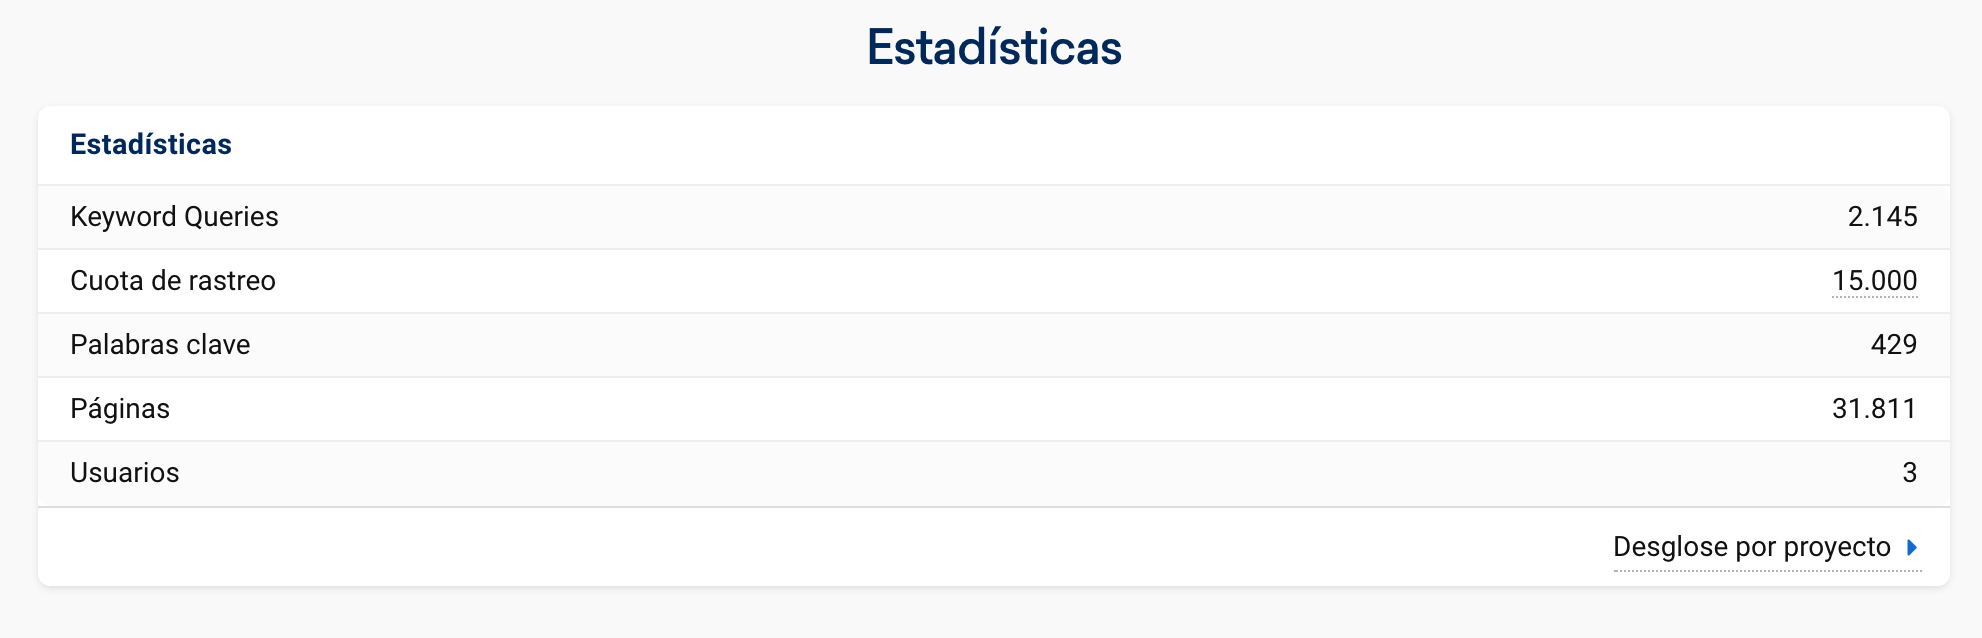This screenshot has width=1982, height=638.
Task: Select the Usuarios label
Action: (125, 473)
